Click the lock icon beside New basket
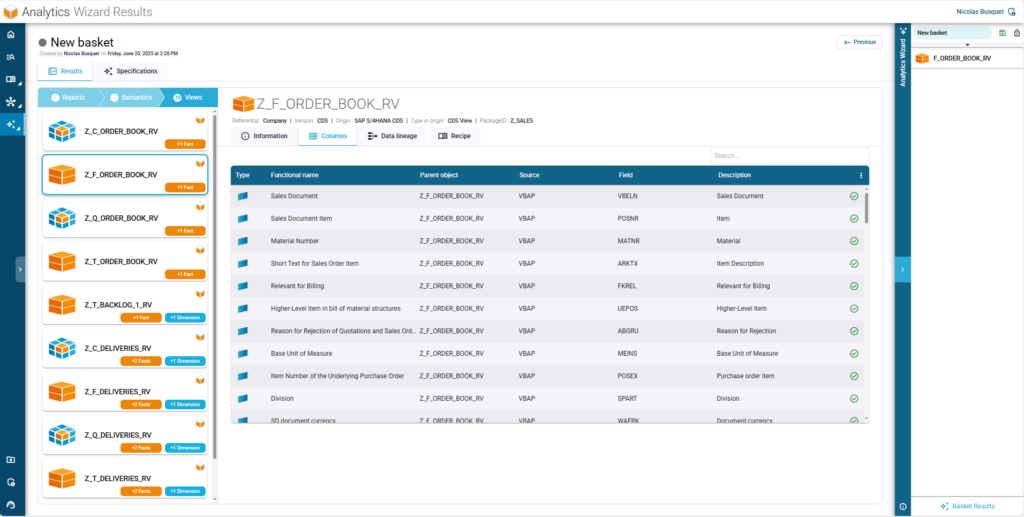Screen dimensions: 1024x517 coord(1015,33)
